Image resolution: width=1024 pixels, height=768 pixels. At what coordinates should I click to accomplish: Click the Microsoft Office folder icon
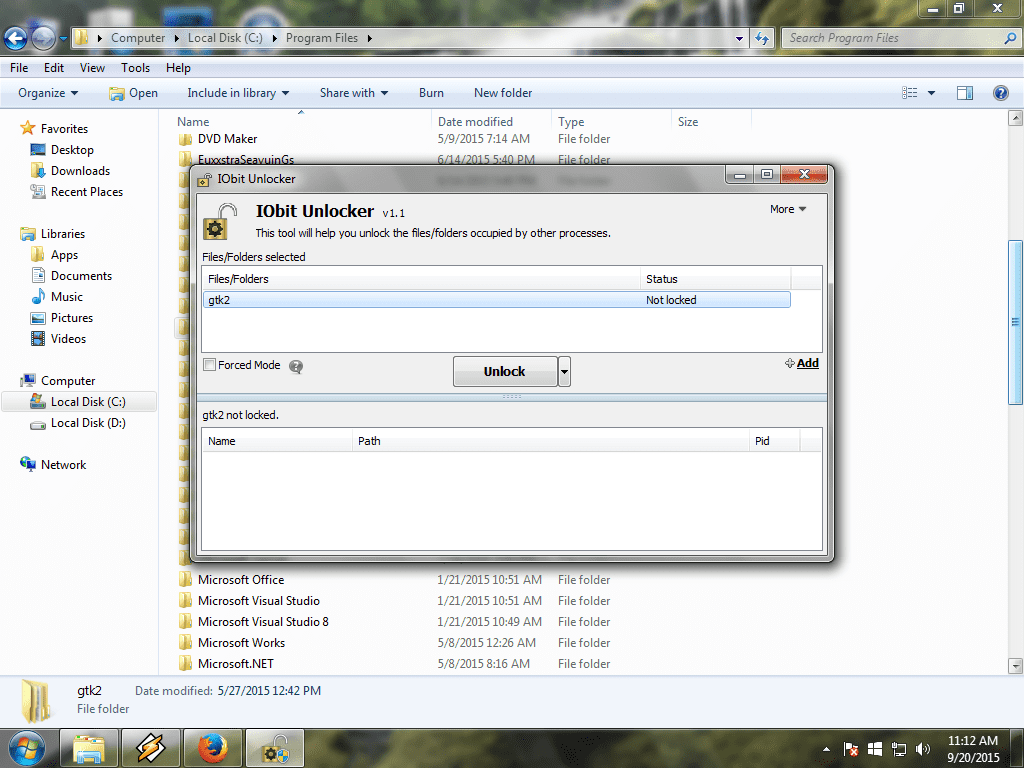pyautogui.click(x=185, y=580)
